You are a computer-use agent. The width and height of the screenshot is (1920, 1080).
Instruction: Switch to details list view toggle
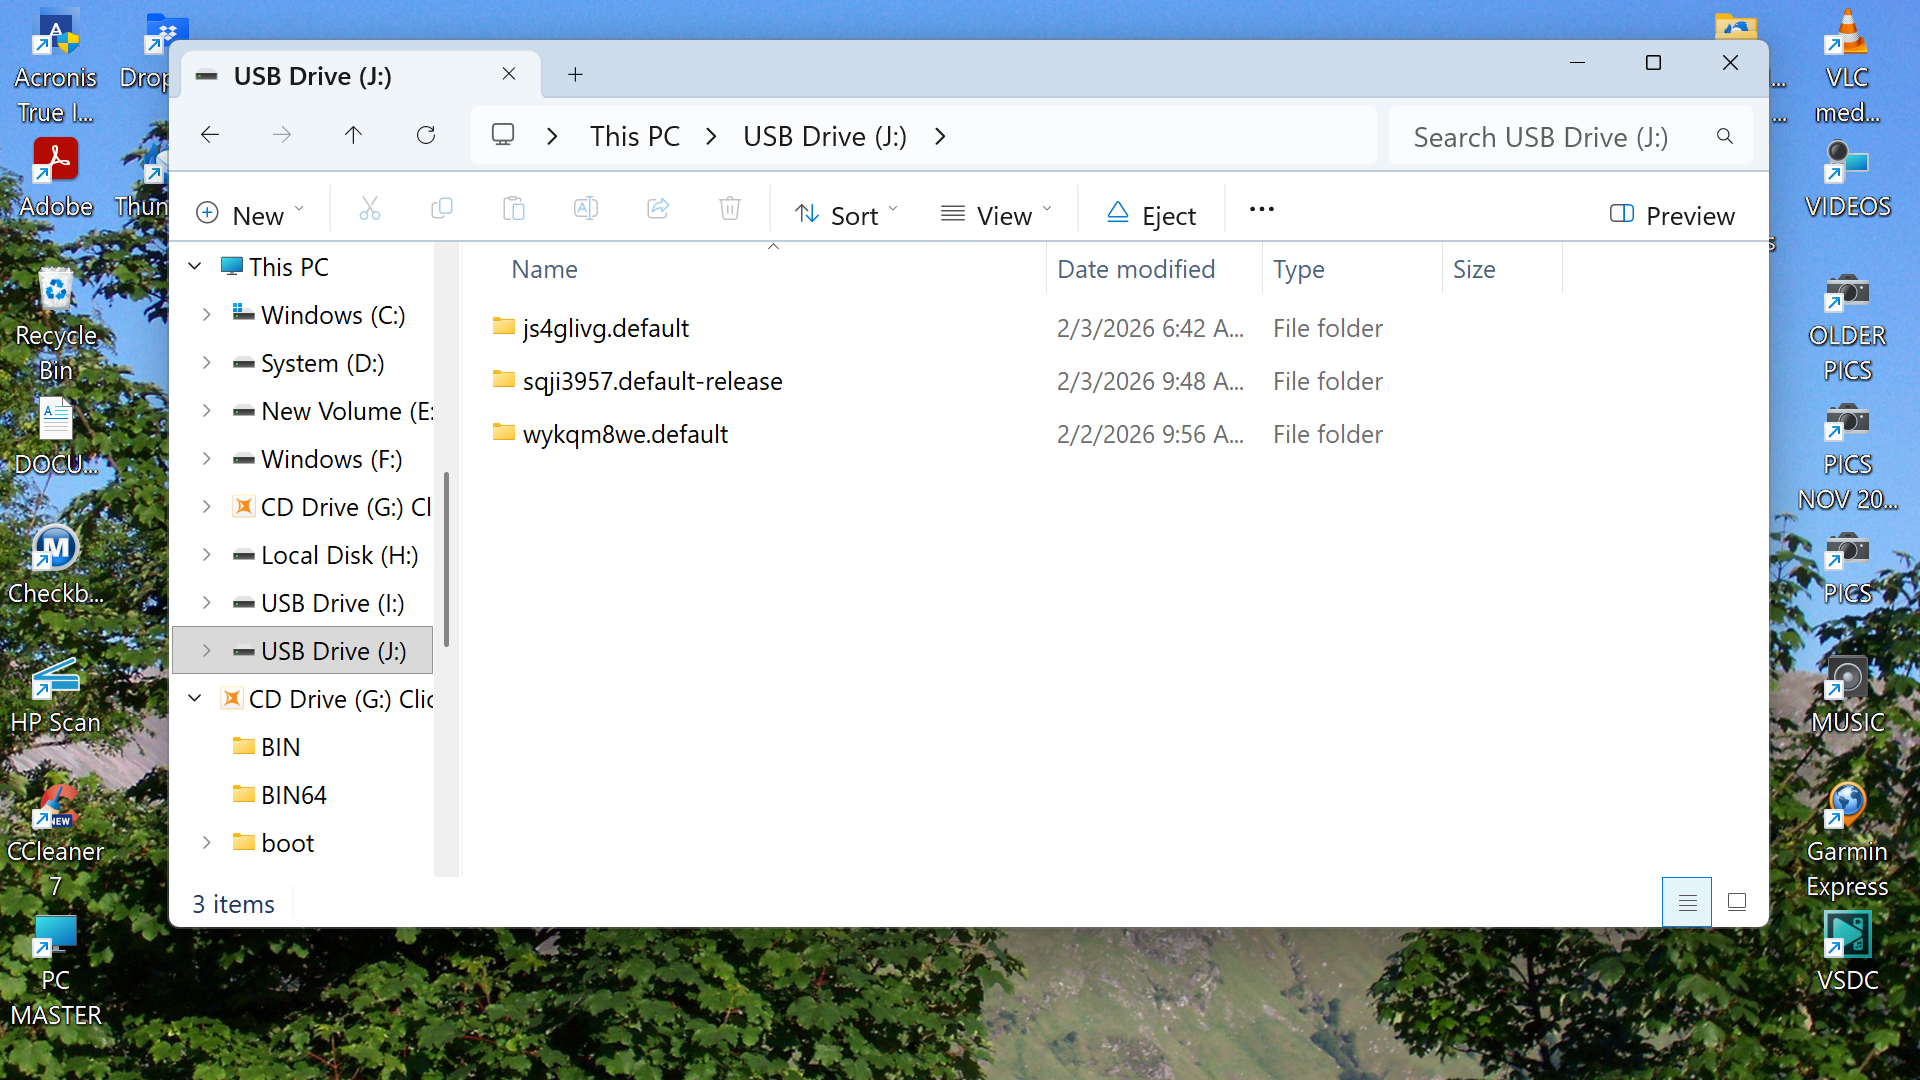pyautogui.click(x=1687, y=902)
